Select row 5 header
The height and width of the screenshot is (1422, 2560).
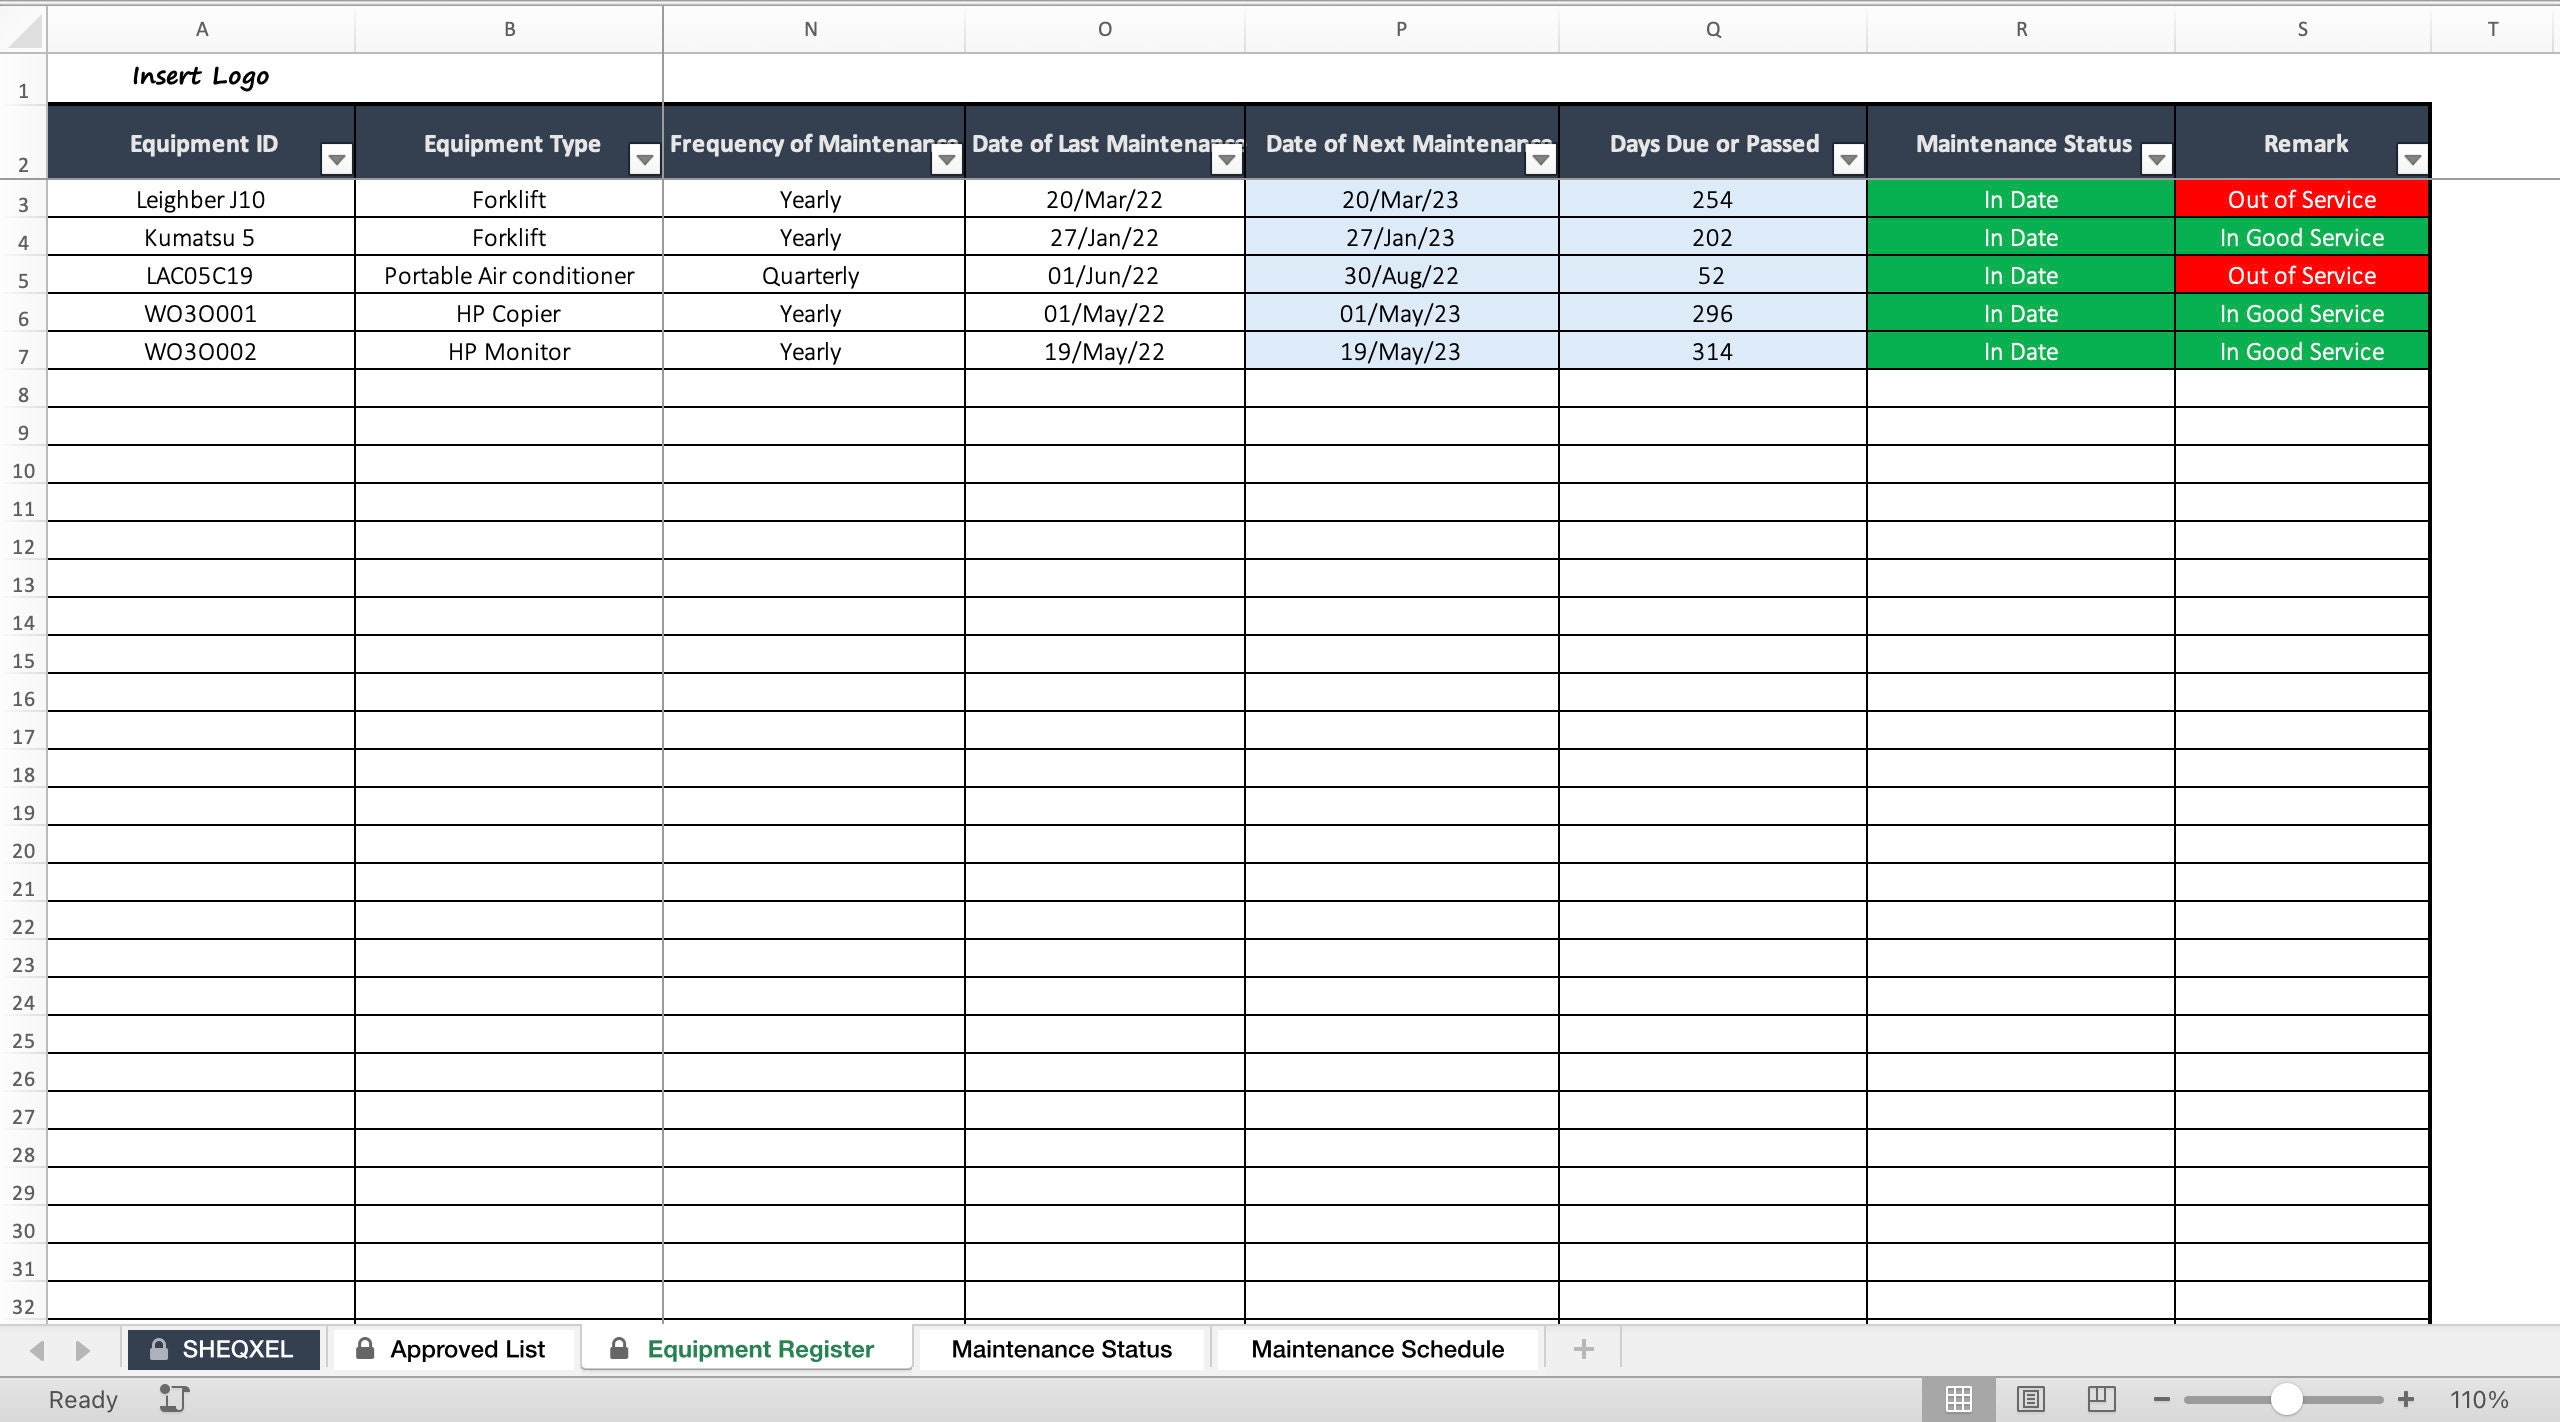(x=23, y=276)
